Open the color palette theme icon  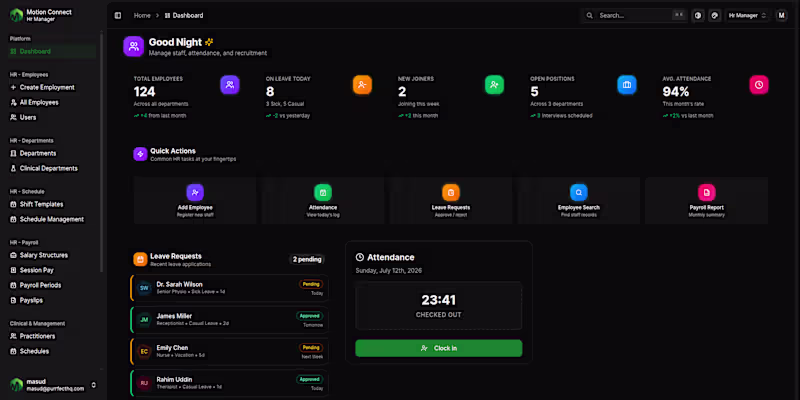tap(715, 15)
